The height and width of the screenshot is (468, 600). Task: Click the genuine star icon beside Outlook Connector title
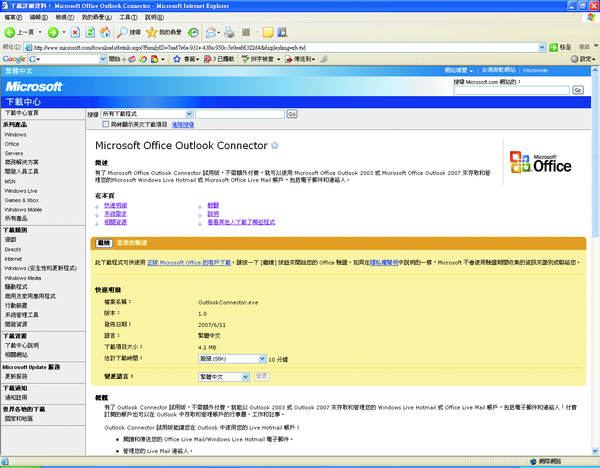[275, 145]
